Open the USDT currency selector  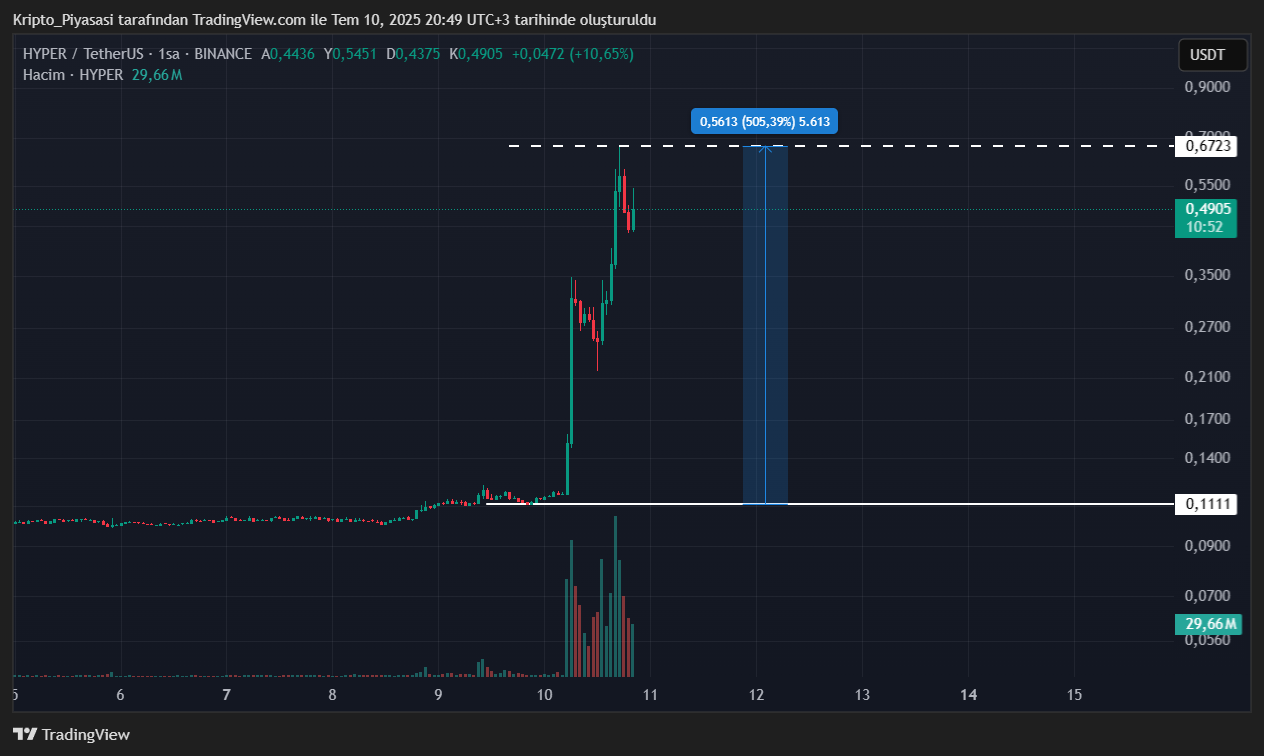click(1212, 55)
